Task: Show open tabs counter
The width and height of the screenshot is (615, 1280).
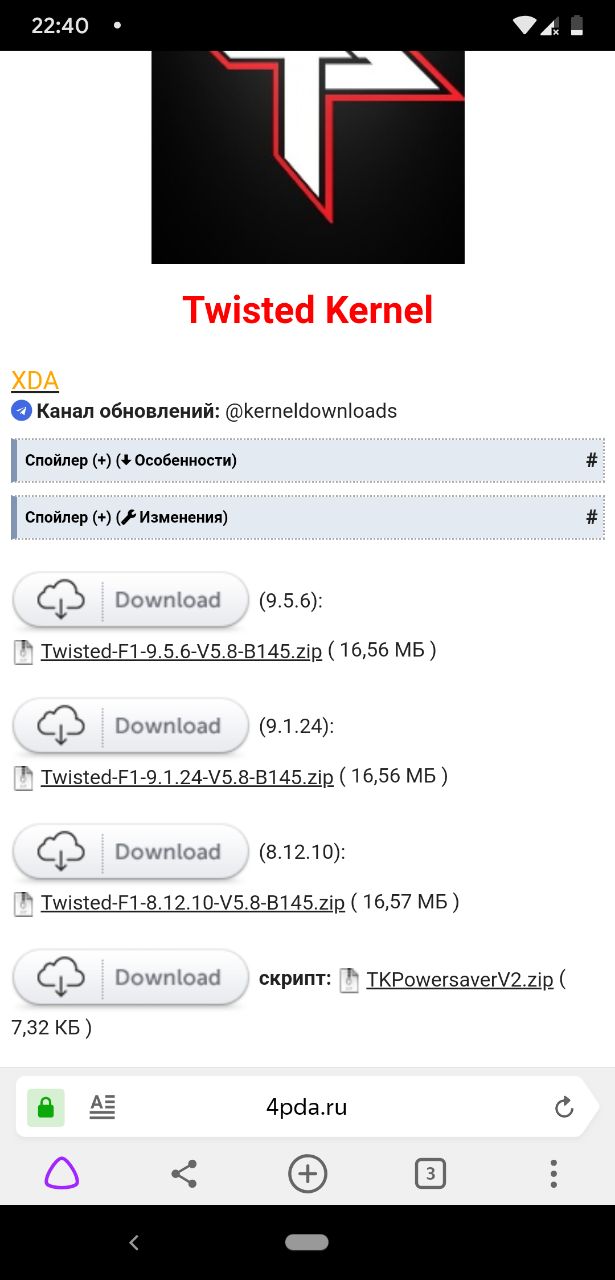Action: click(430, 1173)
